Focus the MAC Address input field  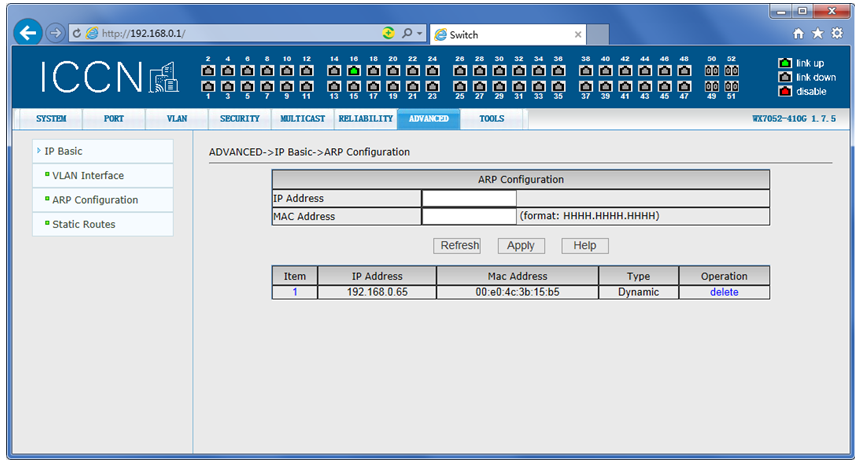coord(469,217)
